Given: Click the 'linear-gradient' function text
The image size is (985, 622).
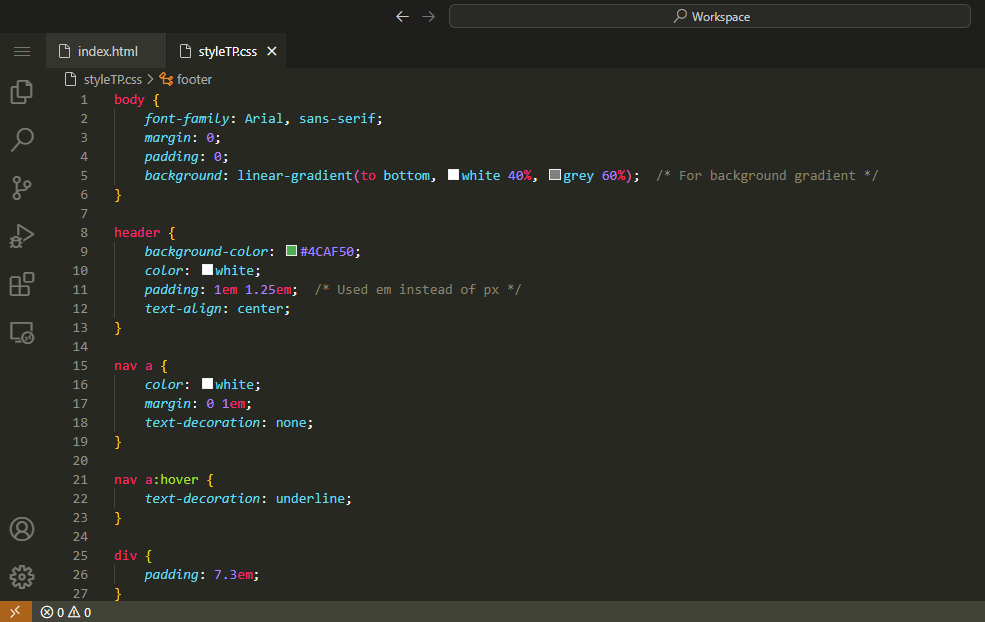Looking at the screenshot, I should (295, 175).
